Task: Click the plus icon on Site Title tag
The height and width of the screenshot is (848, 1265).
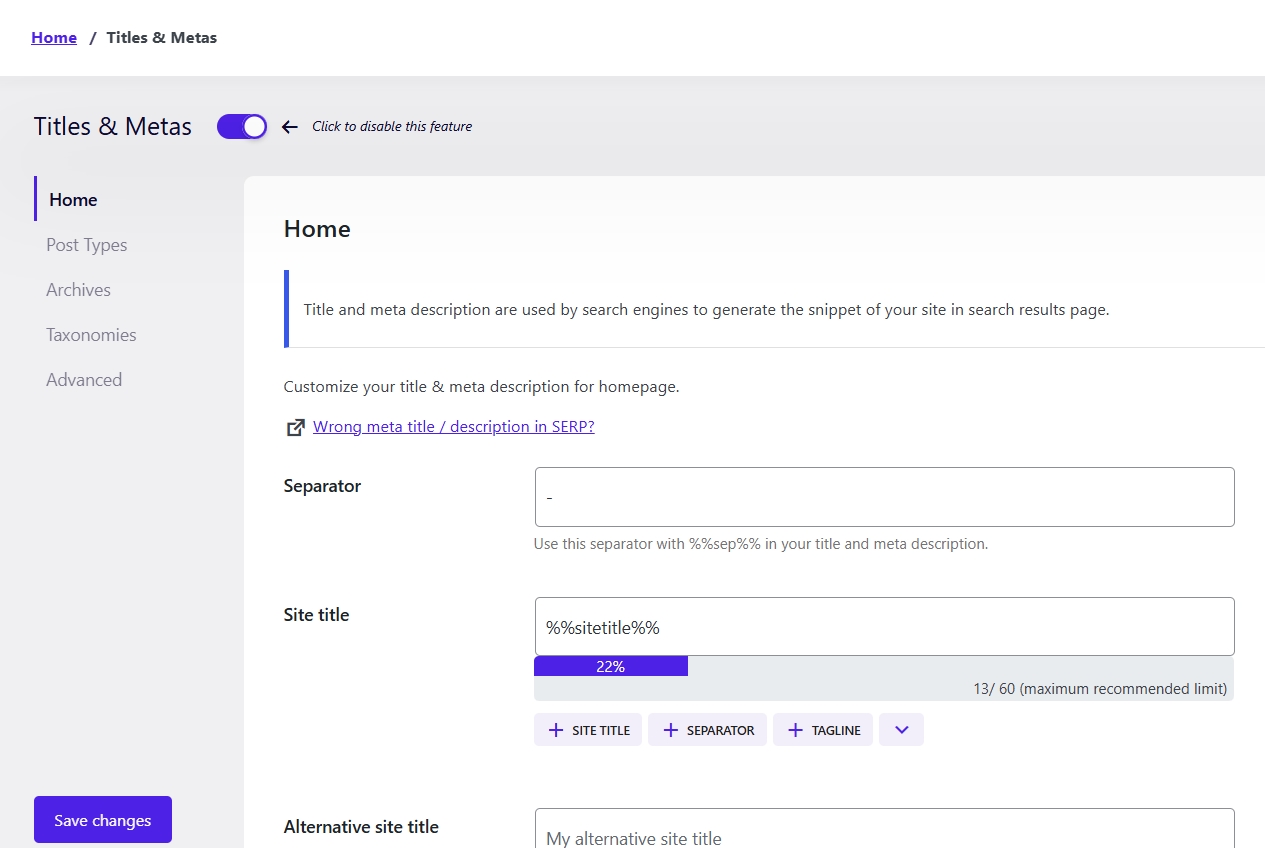Action: click(556, 730)
